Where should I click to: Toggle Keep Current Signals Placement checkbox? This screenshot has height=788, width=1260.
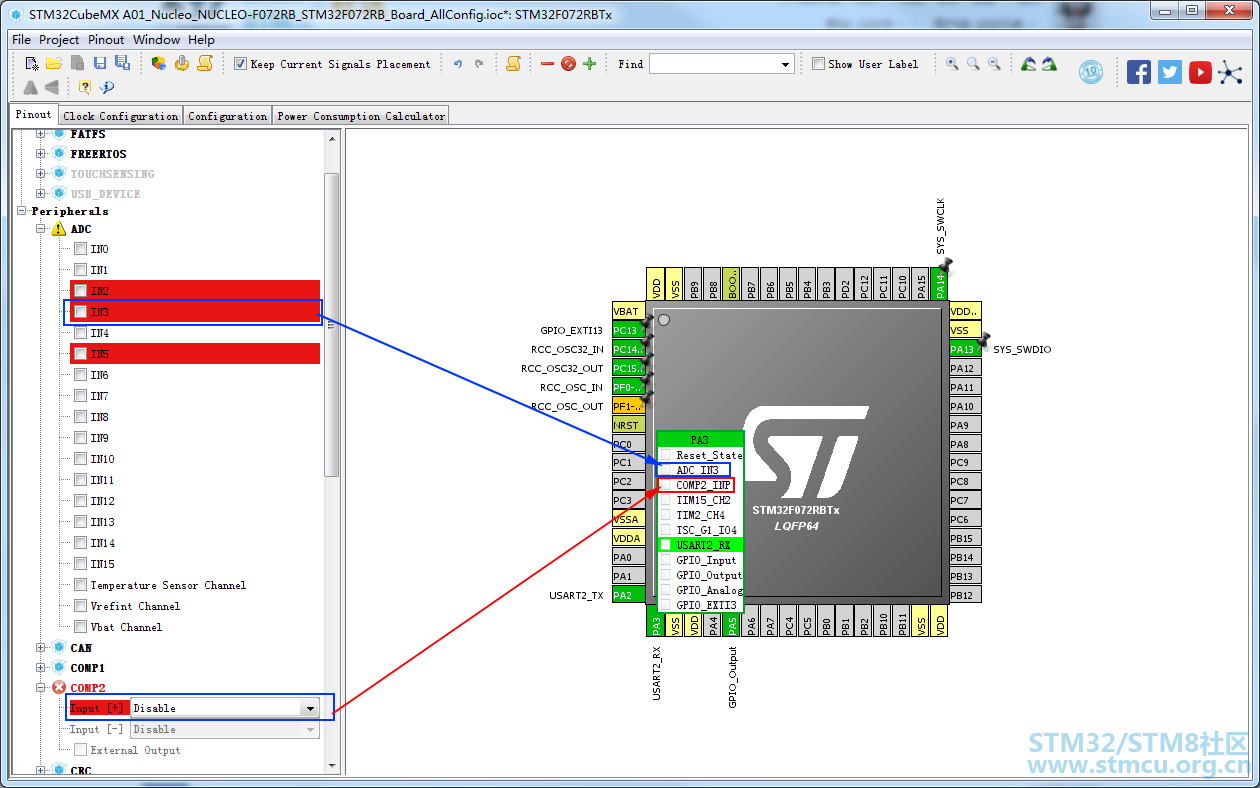pos(240,64)
